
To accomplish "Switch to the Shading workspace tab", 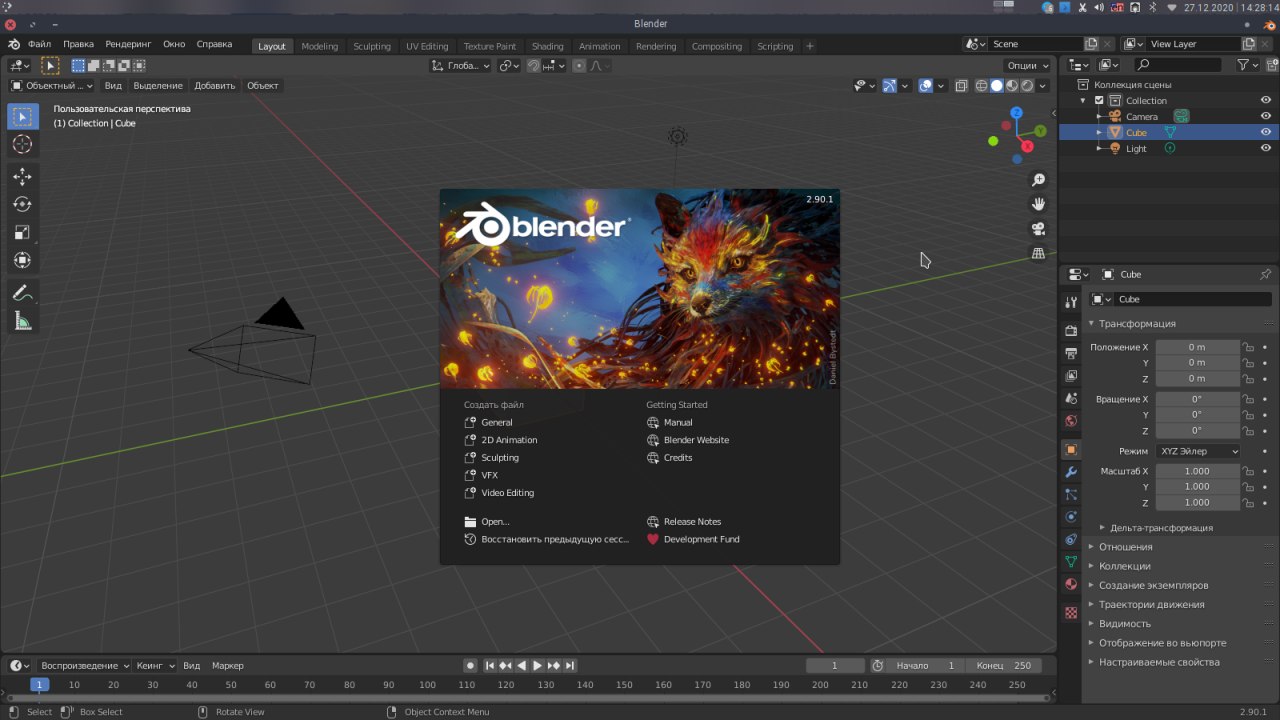I will coord(547,46).
